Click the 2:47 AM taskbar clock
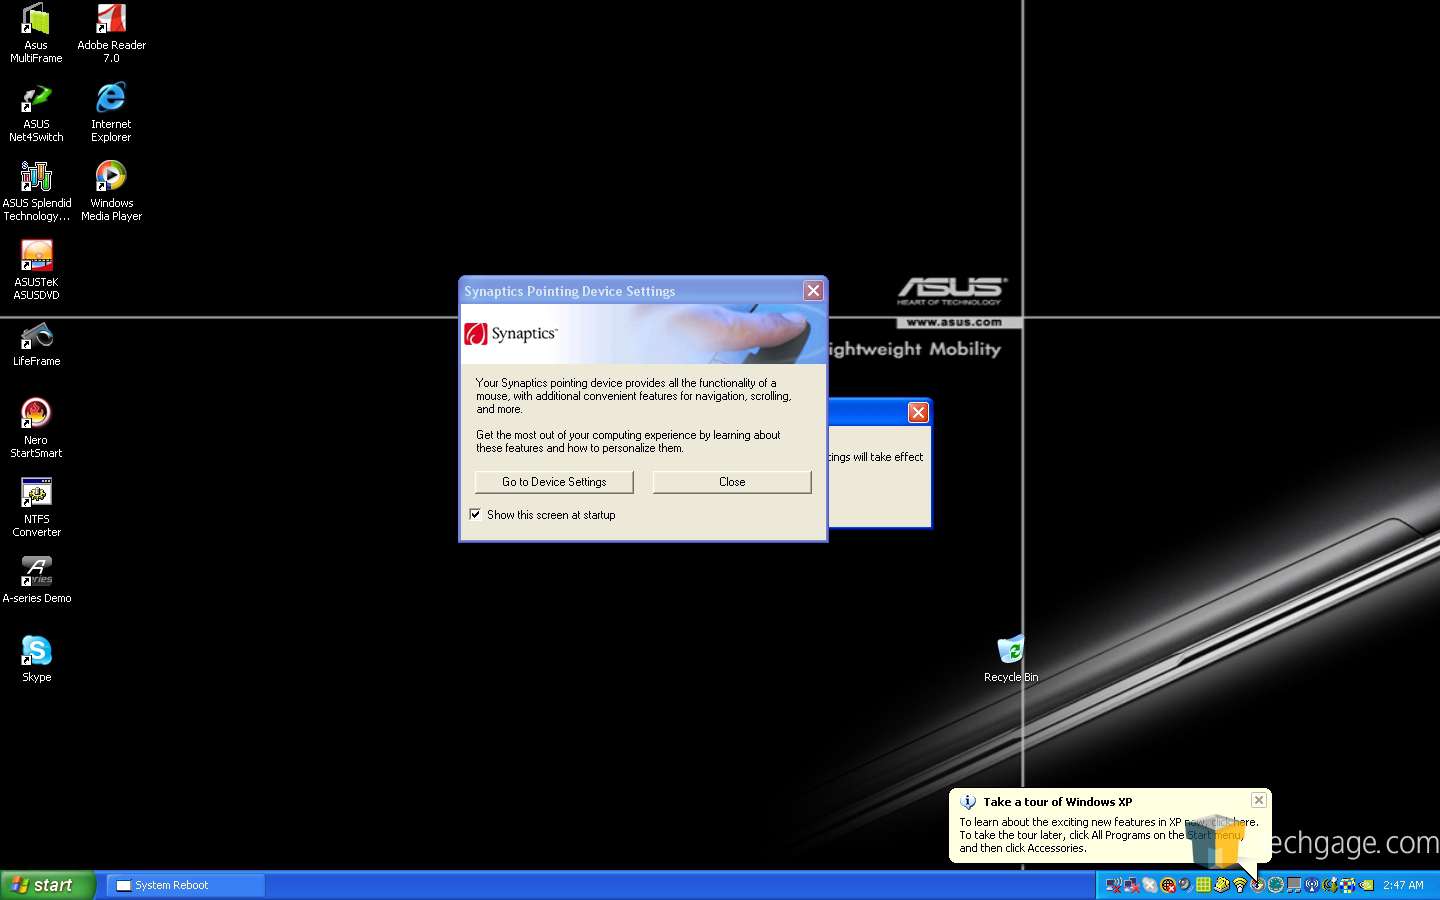The image size is (1440, 900). pos(1403,885)
